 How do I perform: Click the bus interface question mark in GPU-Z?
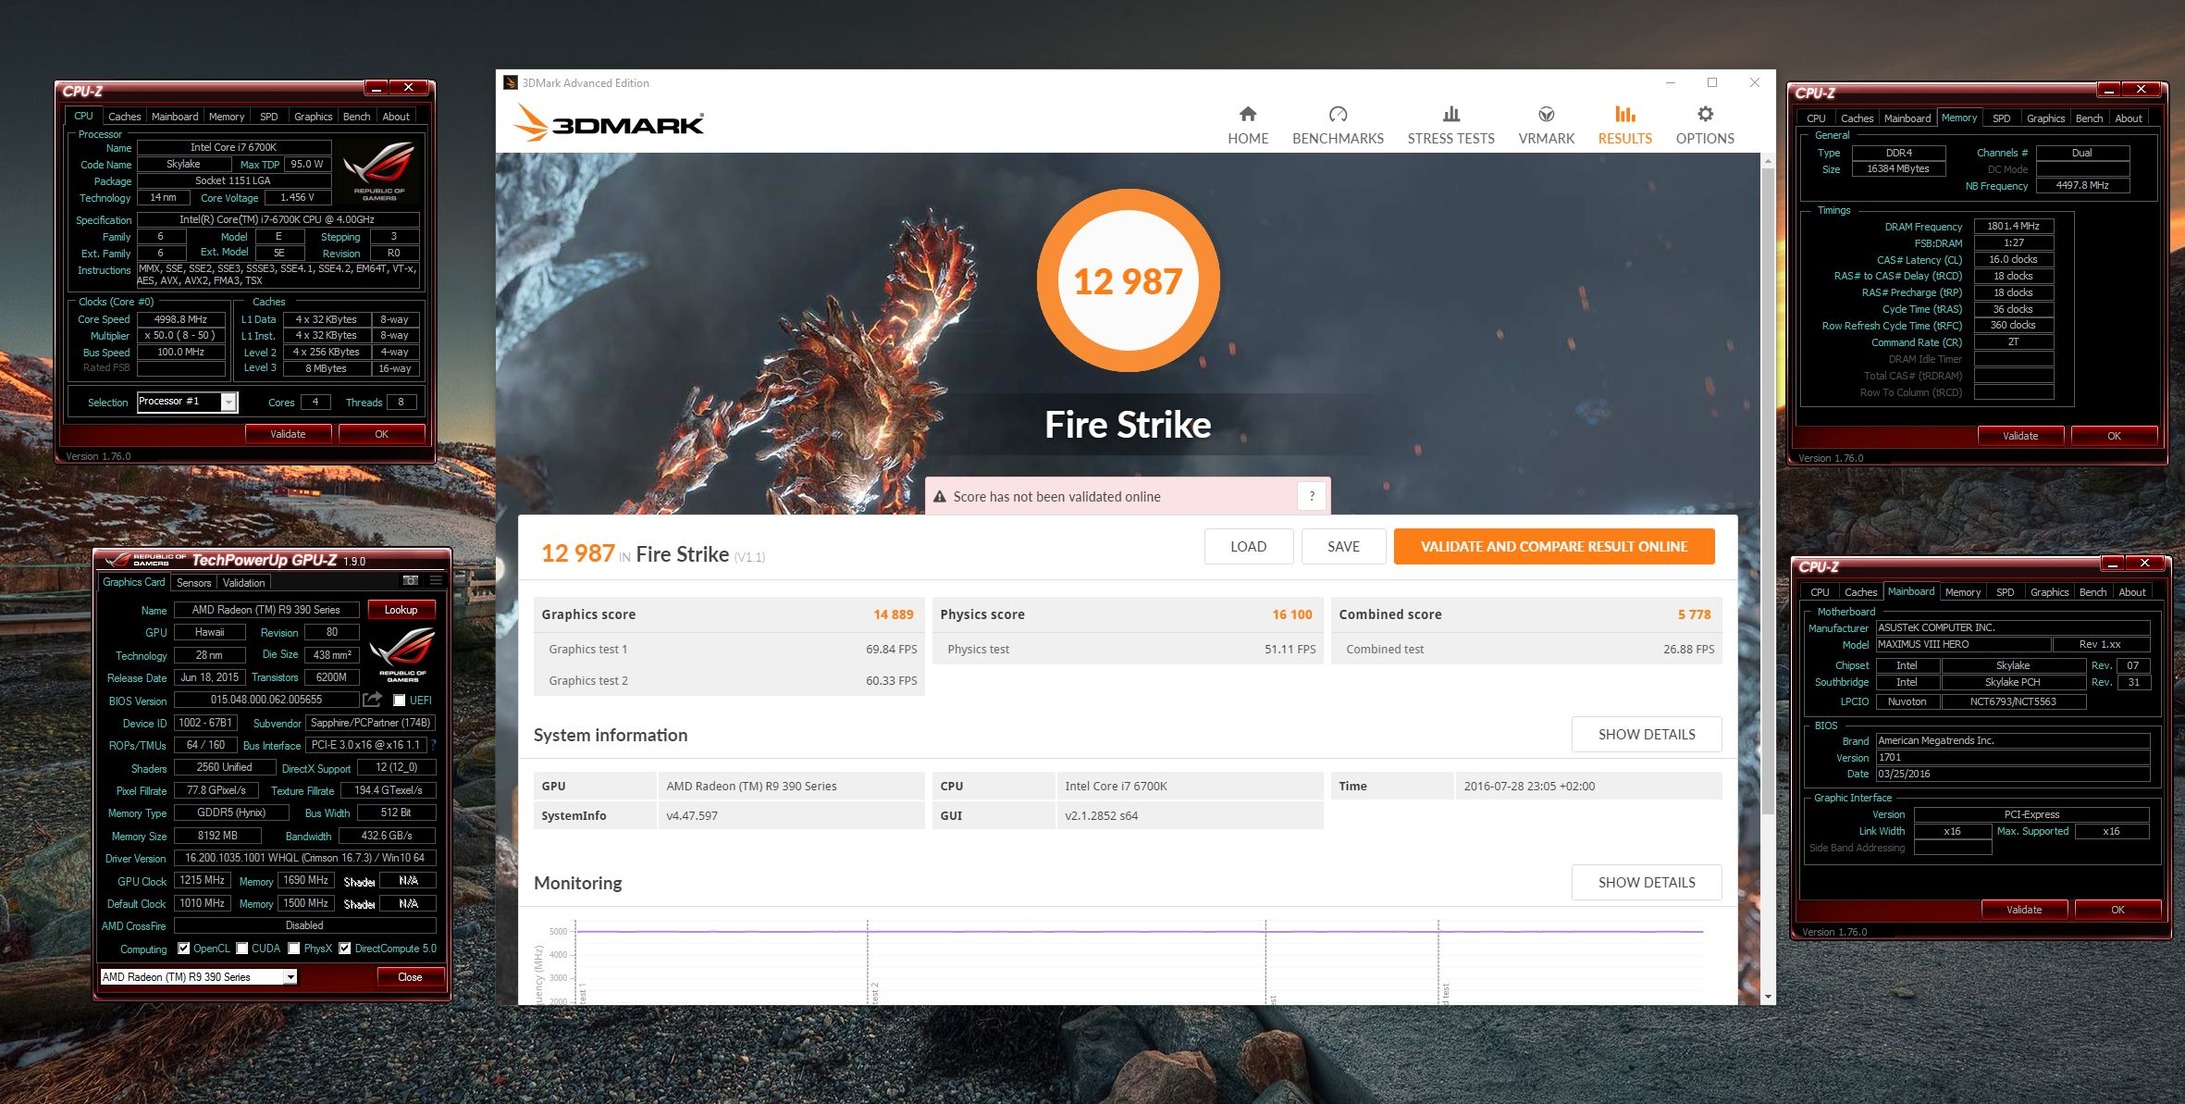(x=433, y=745)
